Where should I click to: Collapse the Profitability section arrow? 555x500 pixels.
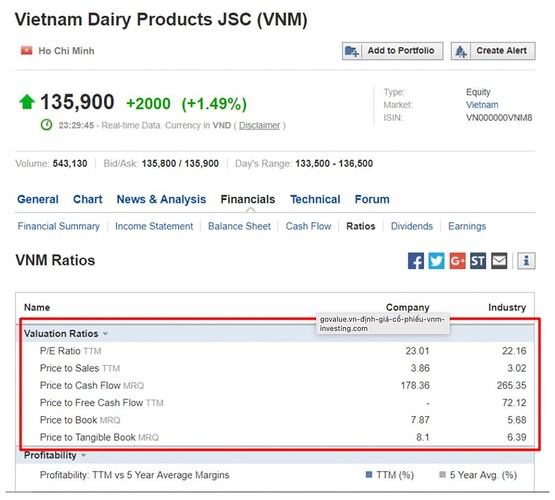(x=84, y=455)
